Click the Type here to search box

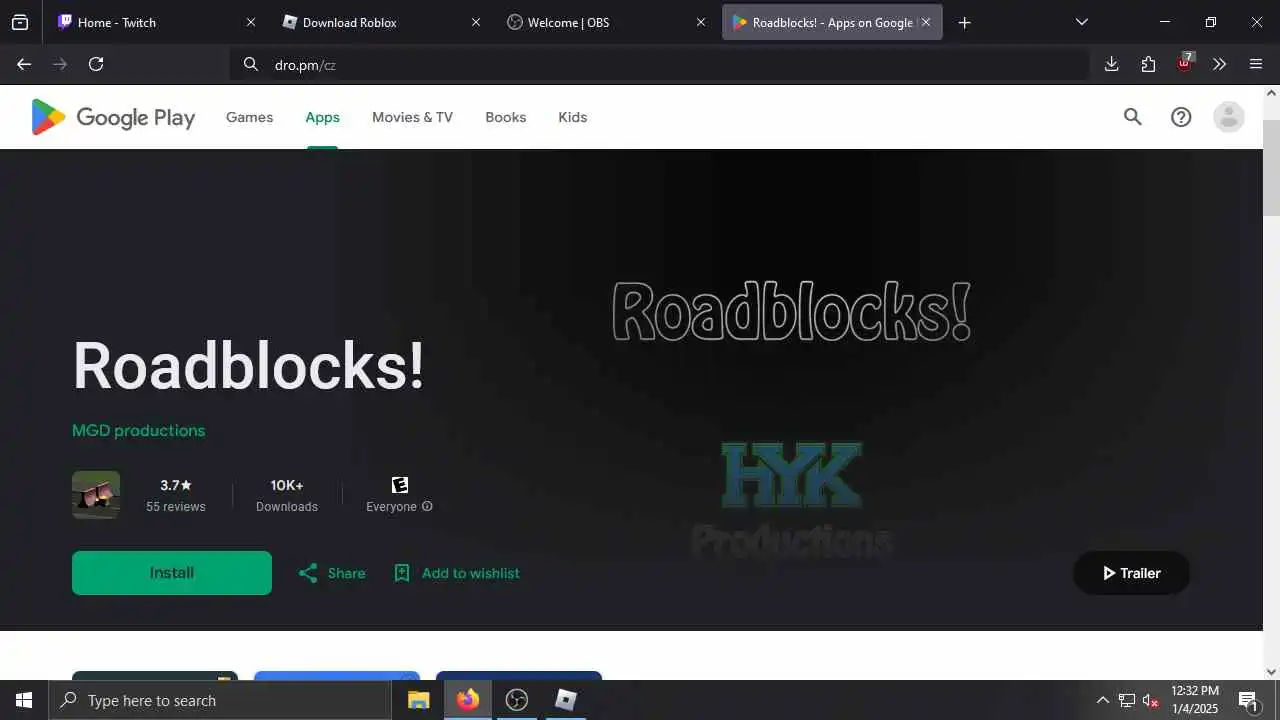220,700
